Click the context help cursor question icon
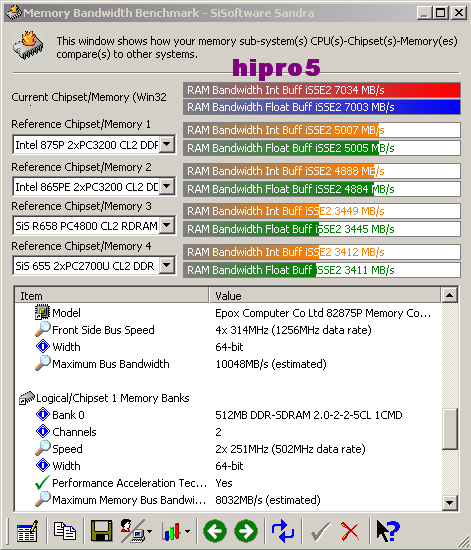The width and height of the screenshot is (471, 550). point(388,531)
